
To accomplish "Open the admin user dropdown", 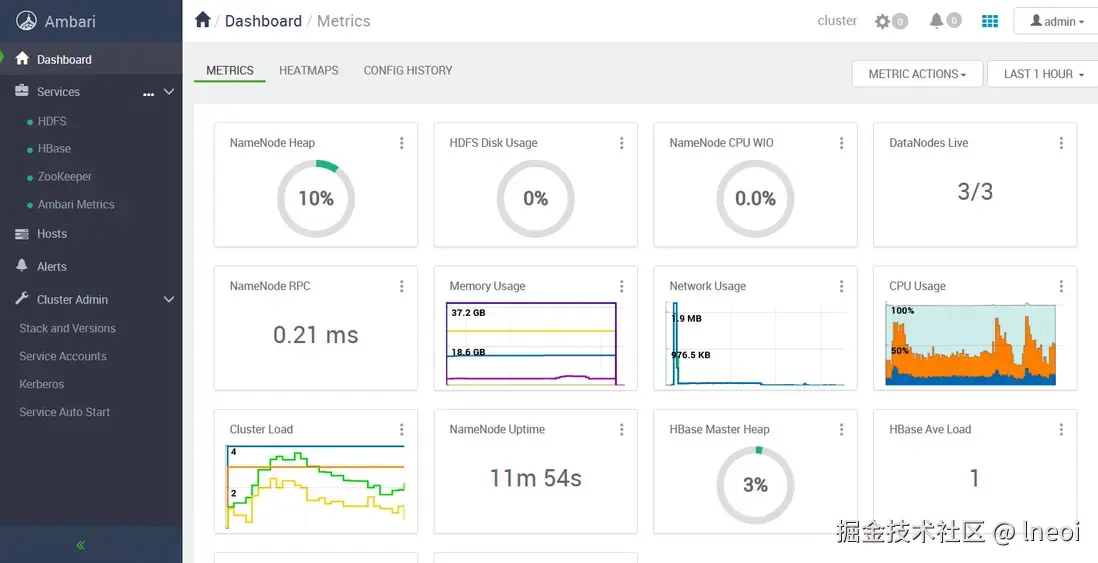I will [1057, 21].
